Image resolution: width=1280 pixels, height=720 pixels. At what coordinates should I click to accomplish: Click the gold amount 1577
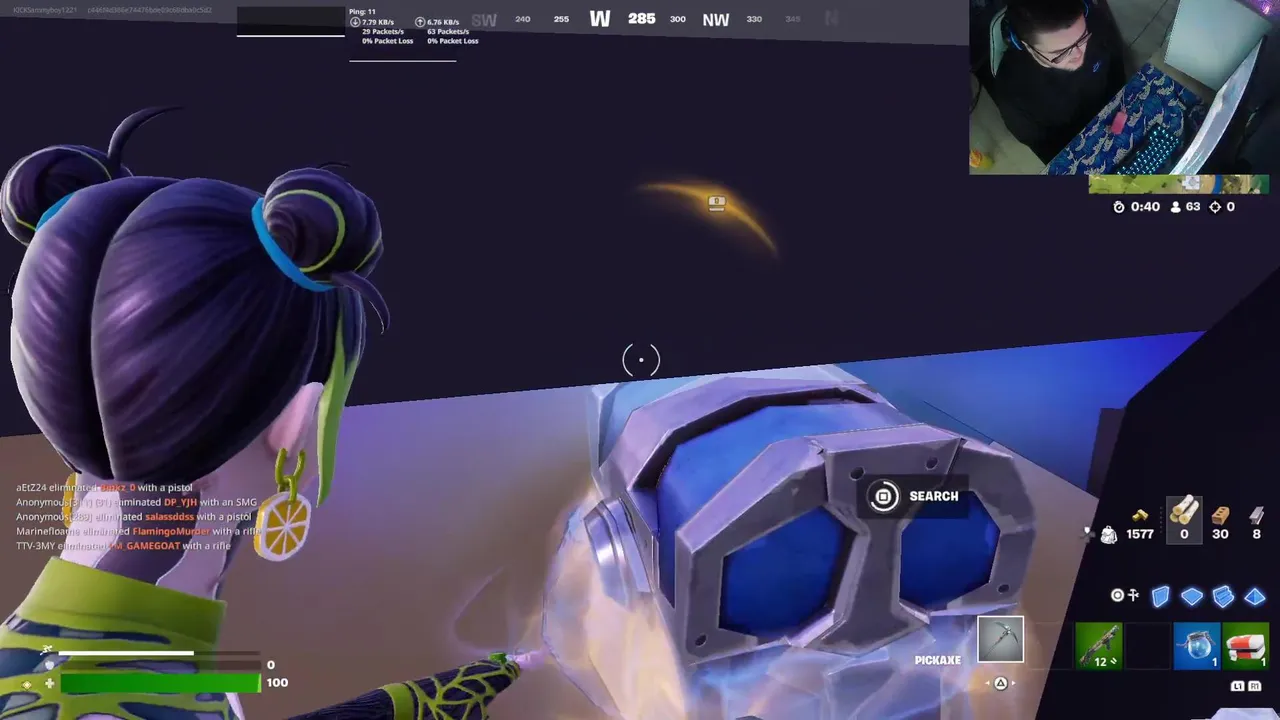(1140, 534)
